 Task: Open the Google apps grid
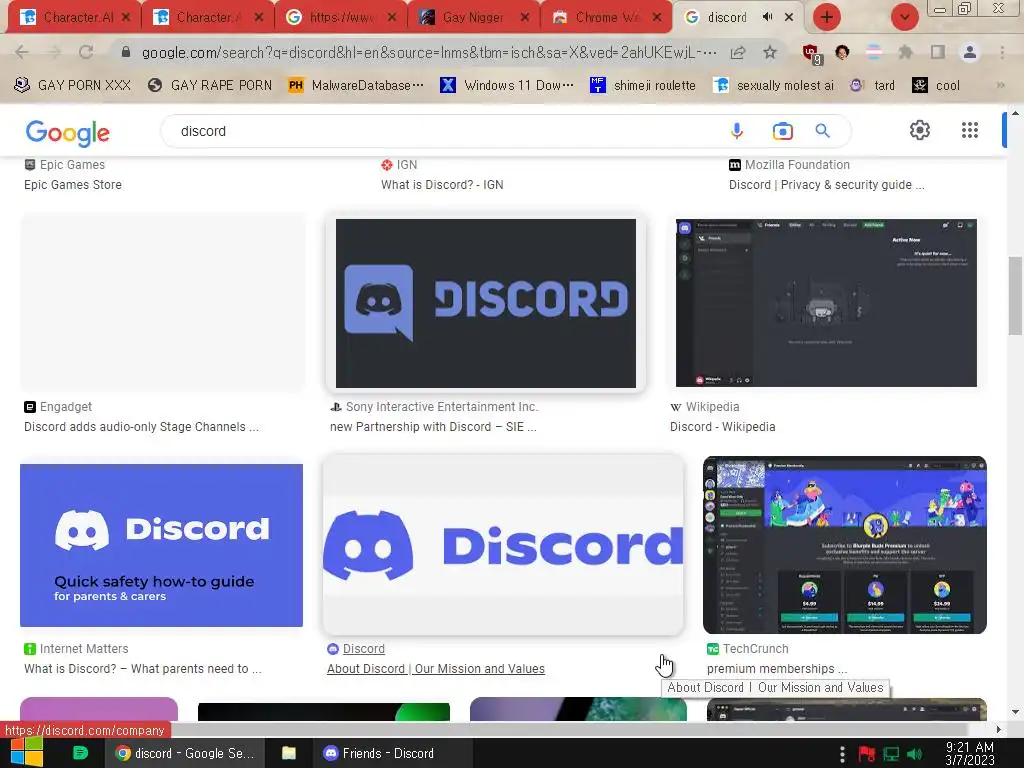(x=970, y=130)
